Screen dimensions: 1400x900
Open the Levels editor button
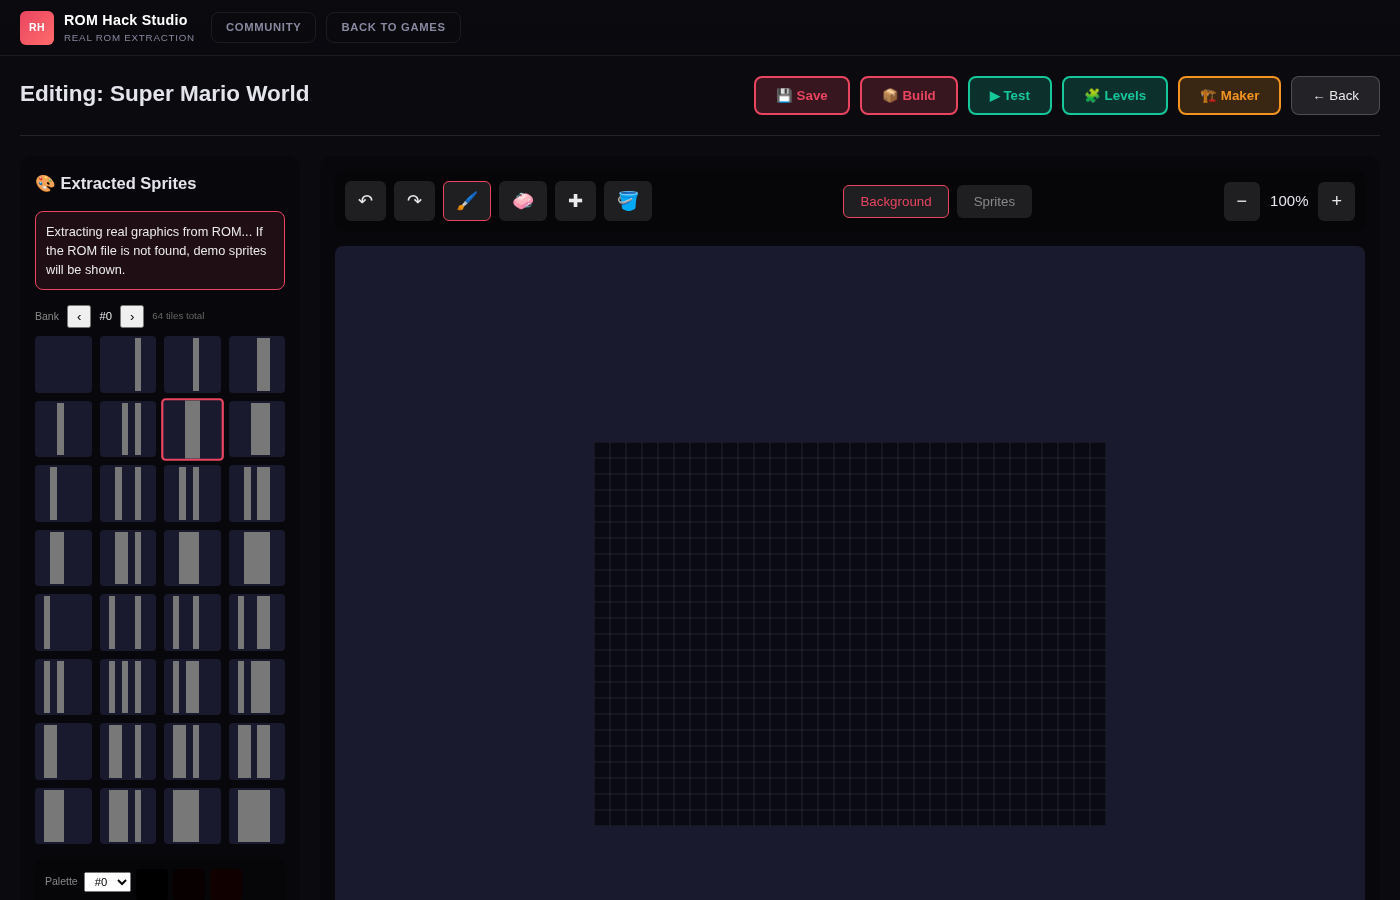pos(1115,95)
